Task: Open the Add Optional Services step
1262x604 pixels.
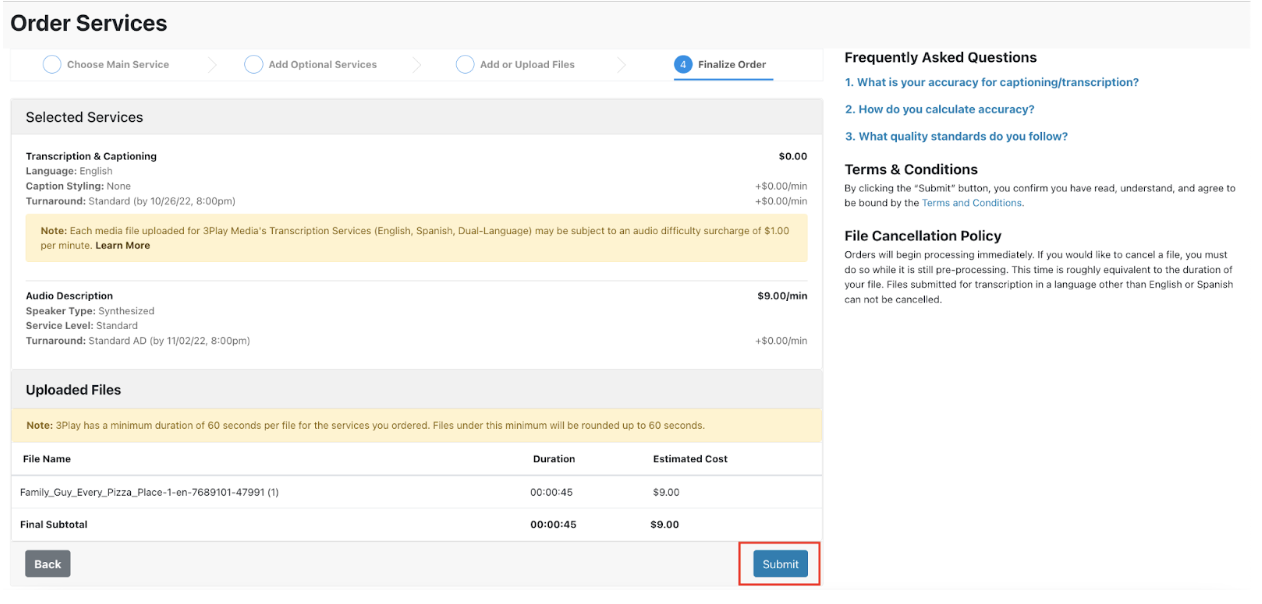Action: point(311,64)
